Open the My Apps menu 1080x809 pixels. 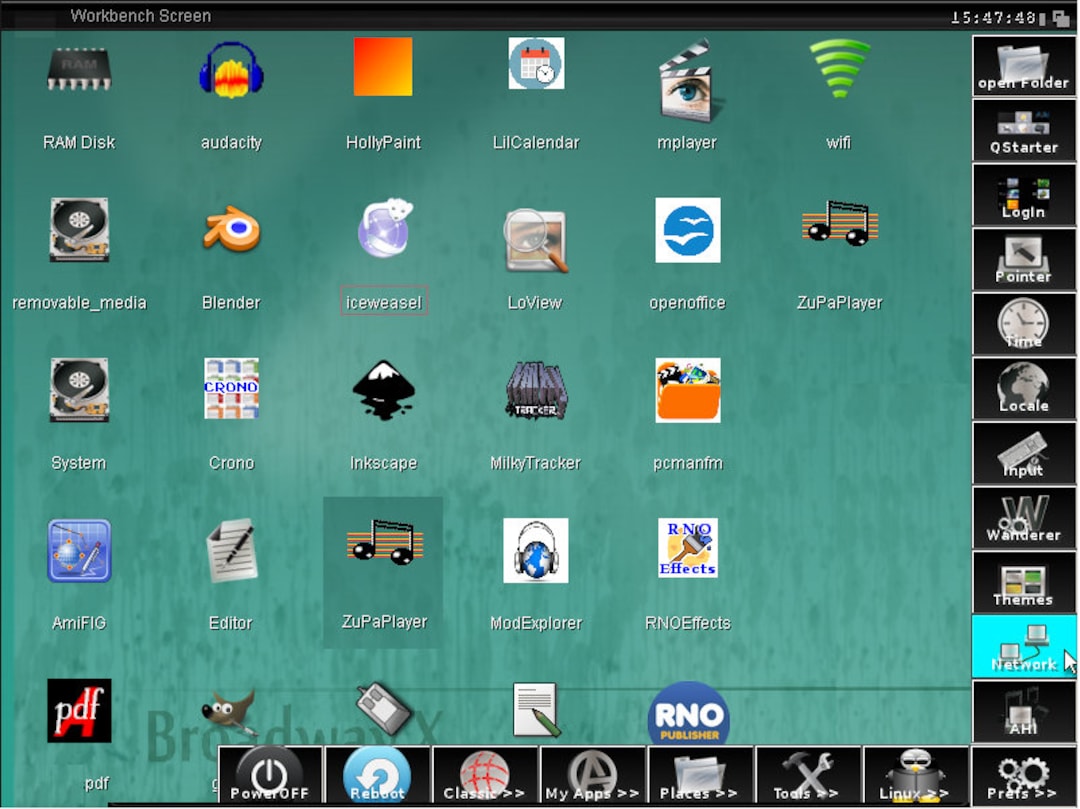click(x=593, y=775)
